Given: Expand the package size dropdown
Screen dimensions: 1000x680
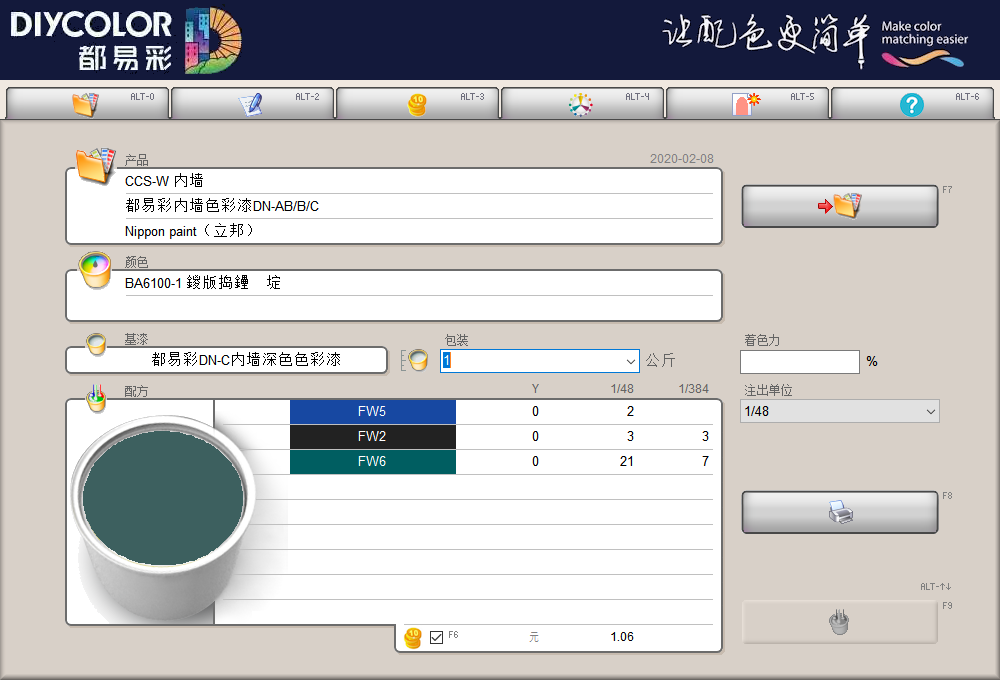Looking at the screenshot, I should 630,361.
